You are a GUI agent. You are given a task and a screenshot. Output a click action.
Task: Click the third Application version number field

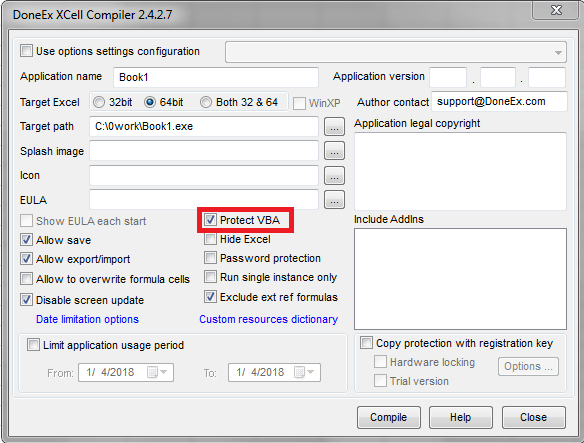tap(547, 77)
